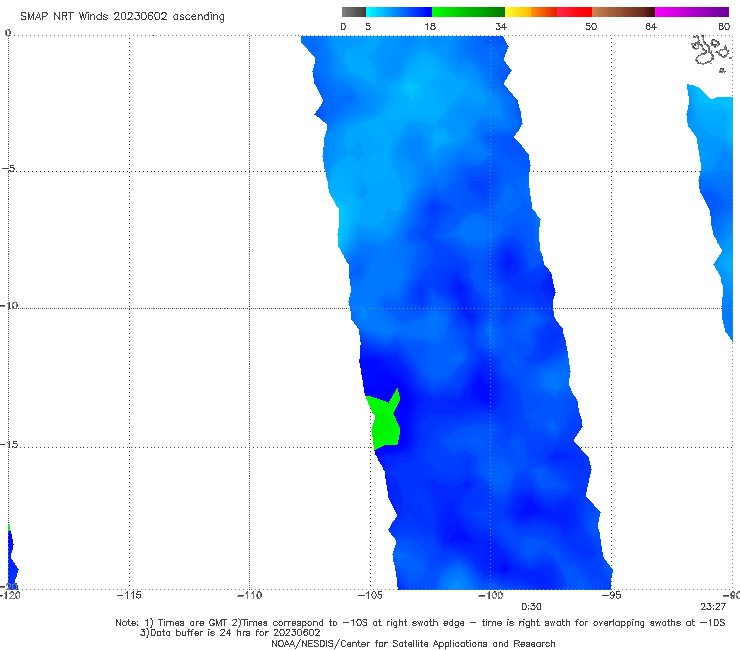Click color bar label '34'
740x650 pixels.
point(501,26)
